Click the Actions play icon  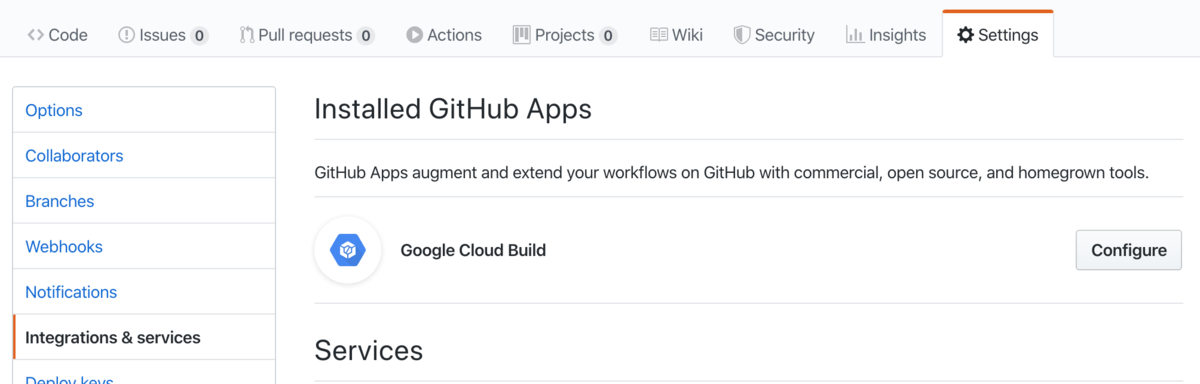414,35
